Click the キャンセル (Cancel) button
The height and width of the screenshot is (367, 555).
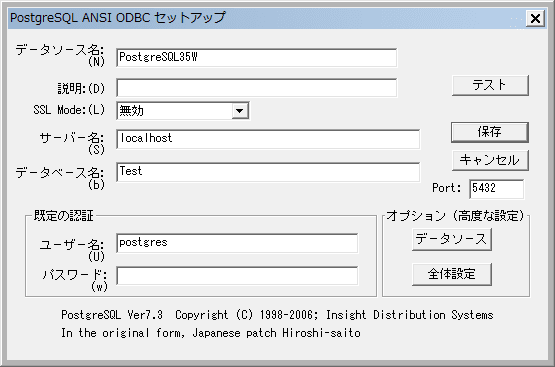(x=490, y=160)
